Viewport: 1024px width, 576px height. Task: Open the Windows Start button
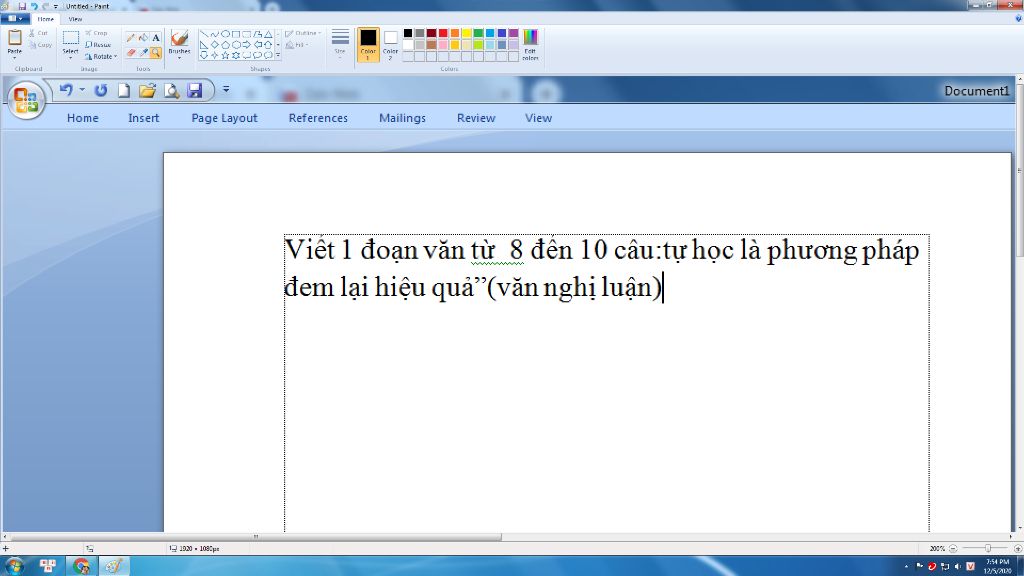[x=14, y=566]
